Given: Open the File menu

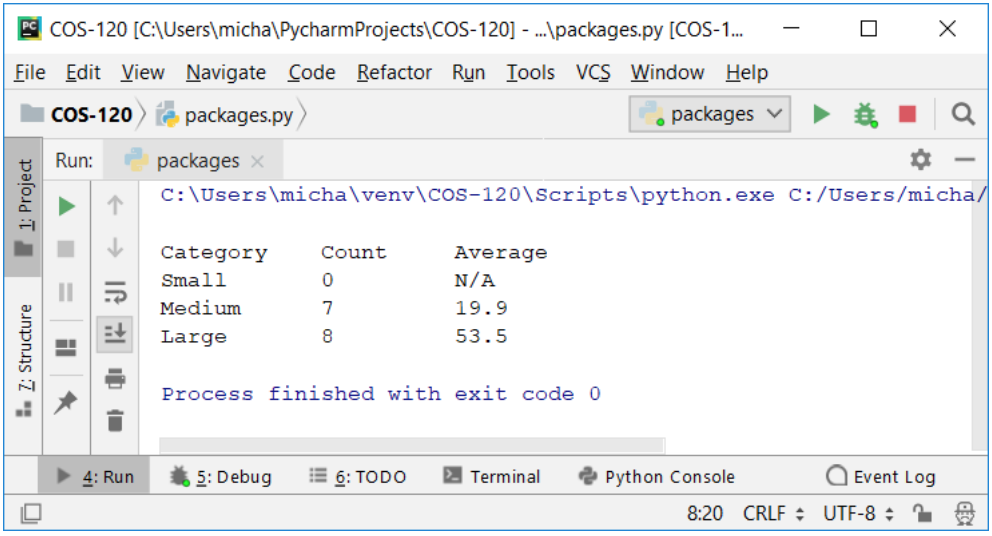Looking at the screenshot, I should (30, 72).
